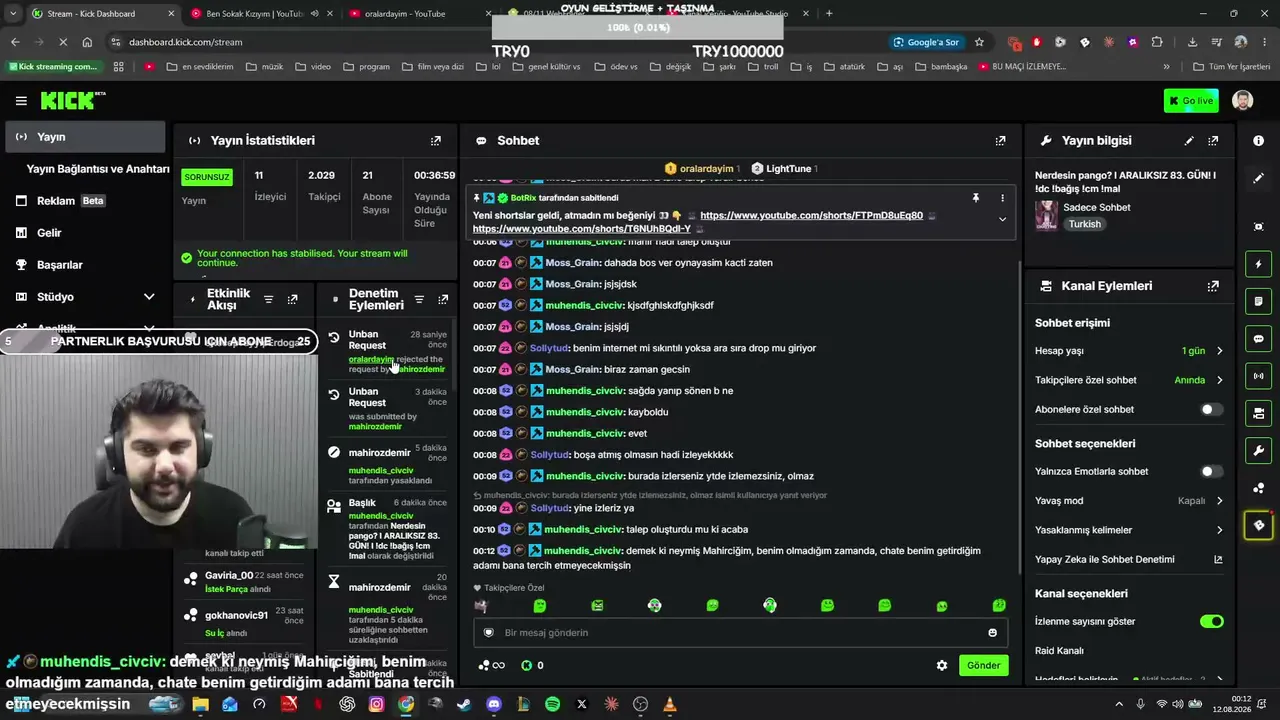Pop out the Yayın İstatistikleri panel

click(436, 141)
